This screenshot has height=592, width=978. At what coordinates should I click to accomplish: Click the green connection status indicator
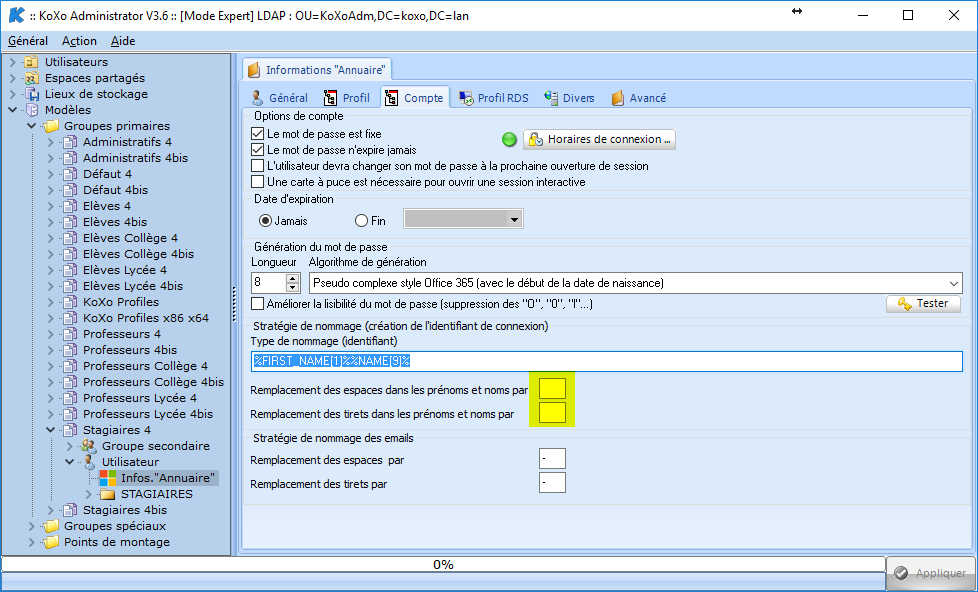[509, 139]
